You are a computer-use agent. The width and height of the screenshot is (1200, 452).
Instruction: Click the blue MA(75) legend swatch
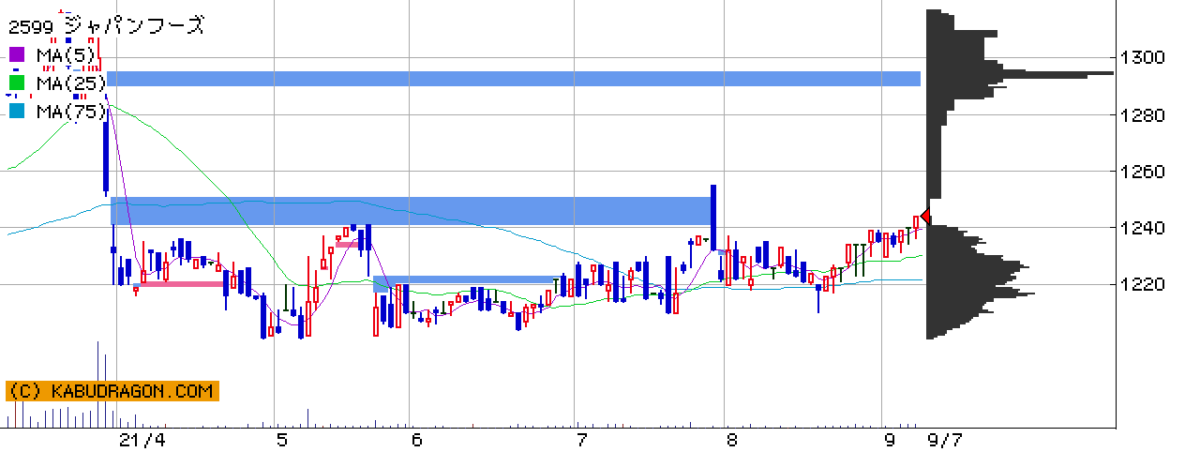17,112
